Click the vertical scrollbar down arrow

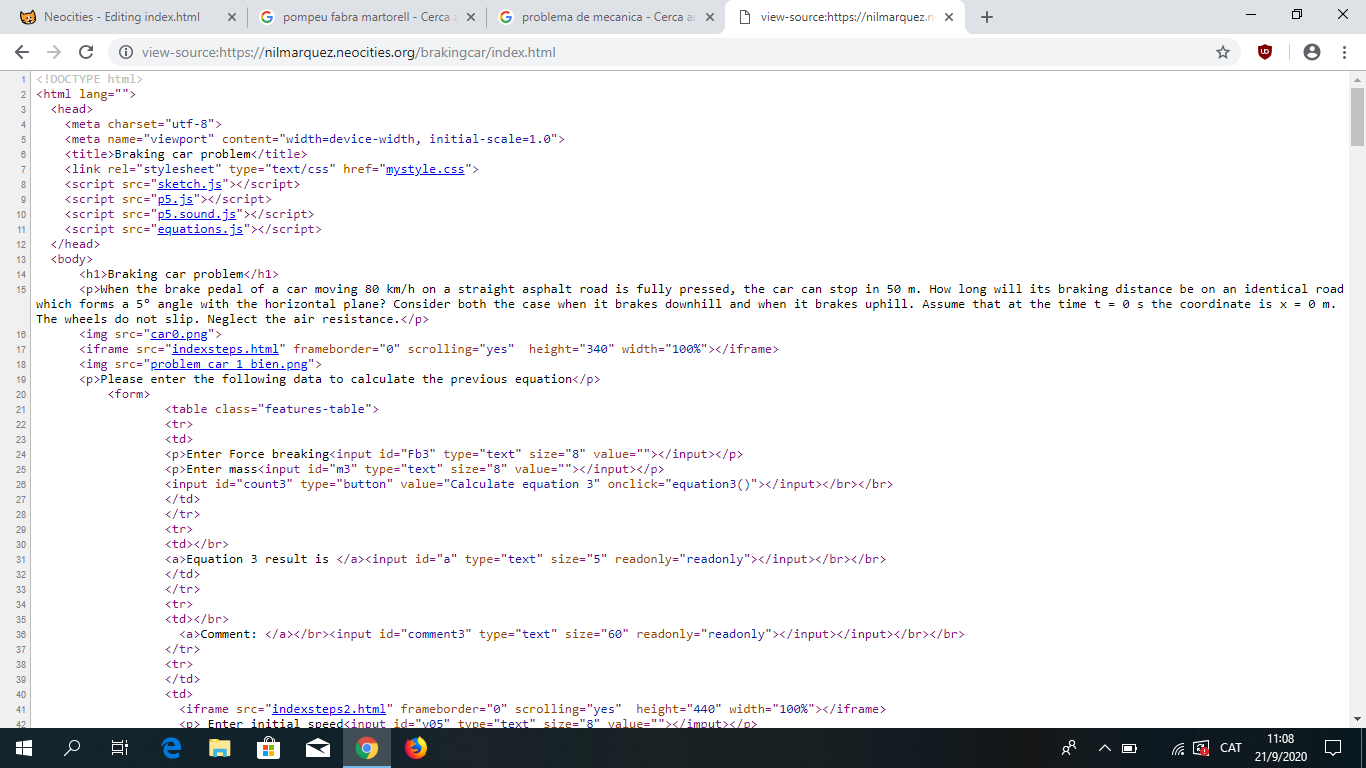tap(1357, 718)
